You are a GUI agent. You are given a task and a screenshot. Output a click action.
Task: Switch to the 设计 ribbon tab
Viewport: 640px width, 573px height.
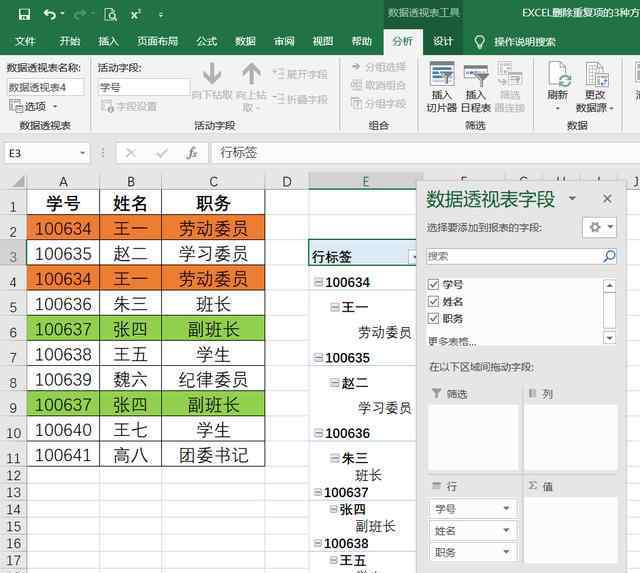(443, 41)
